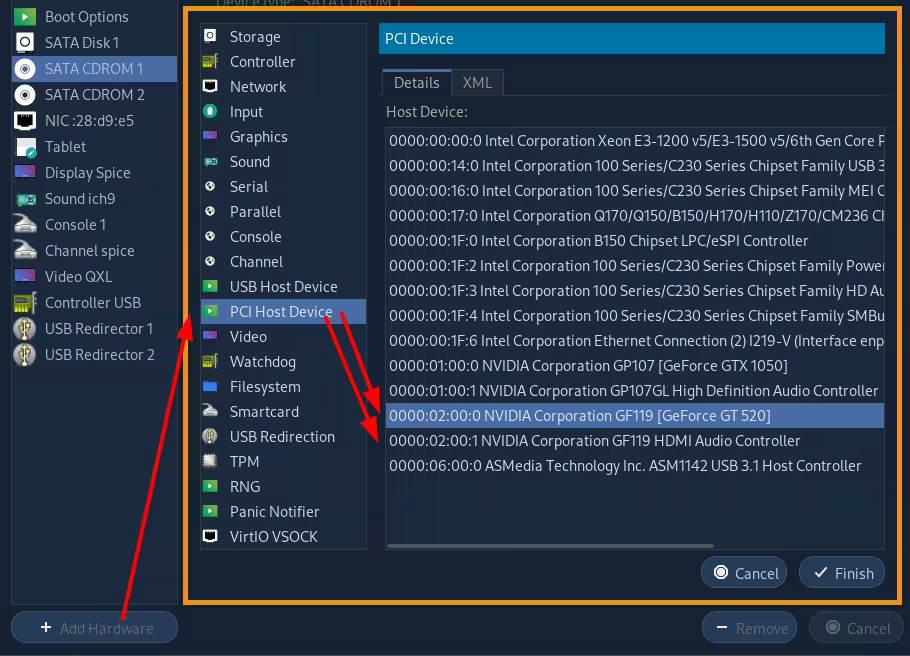Click the Console 1 icon
910x656 pixels.
click(24, 225)
